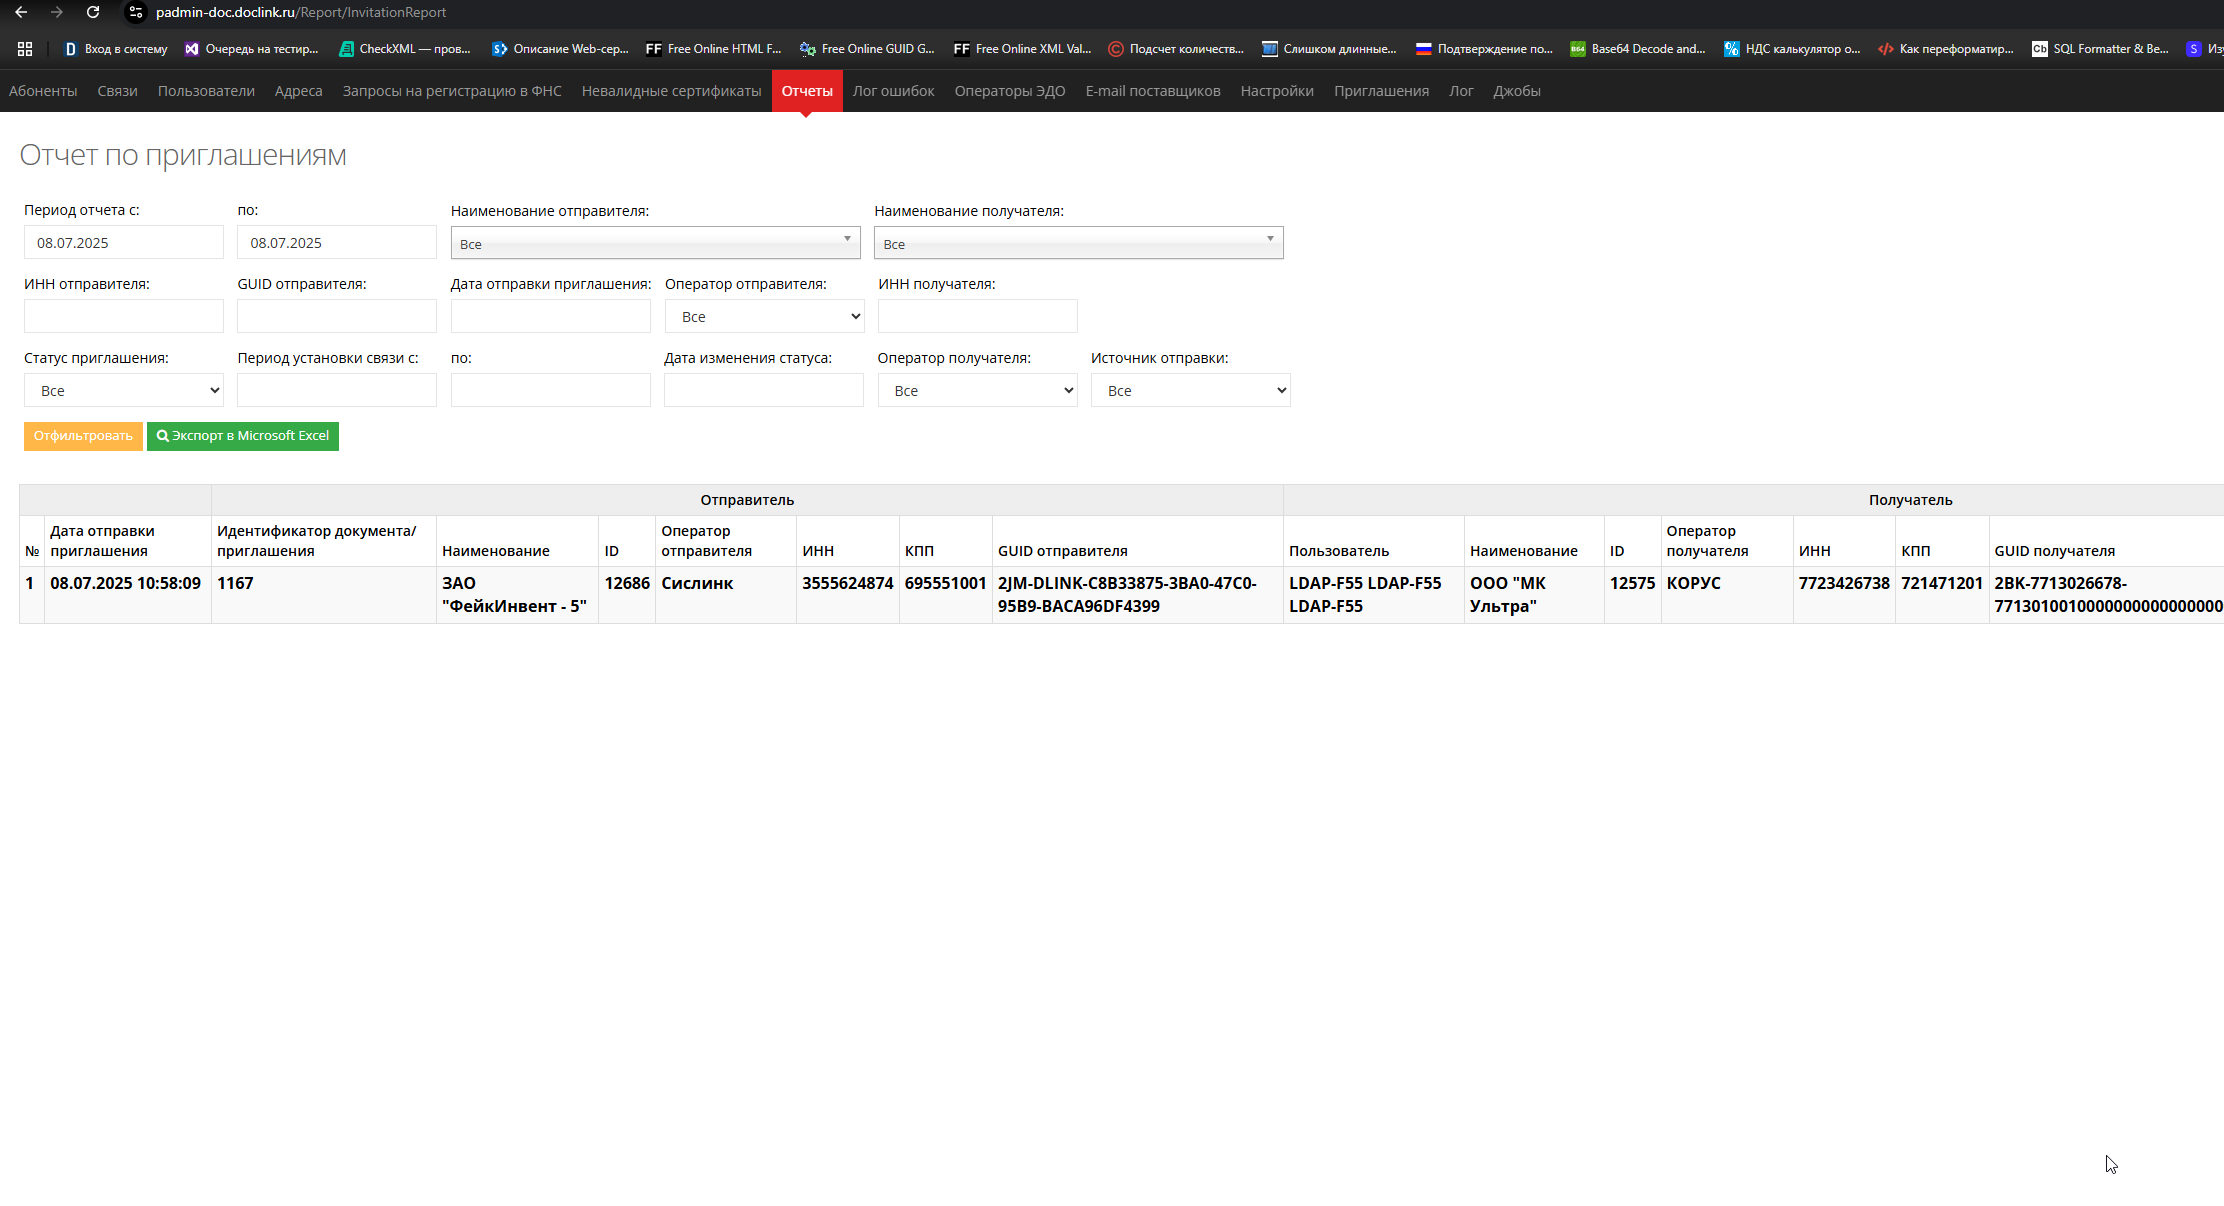Open the Связи menu item
The width and height of the screenshot is (2224, 1206).
click(x=117, y=91)
